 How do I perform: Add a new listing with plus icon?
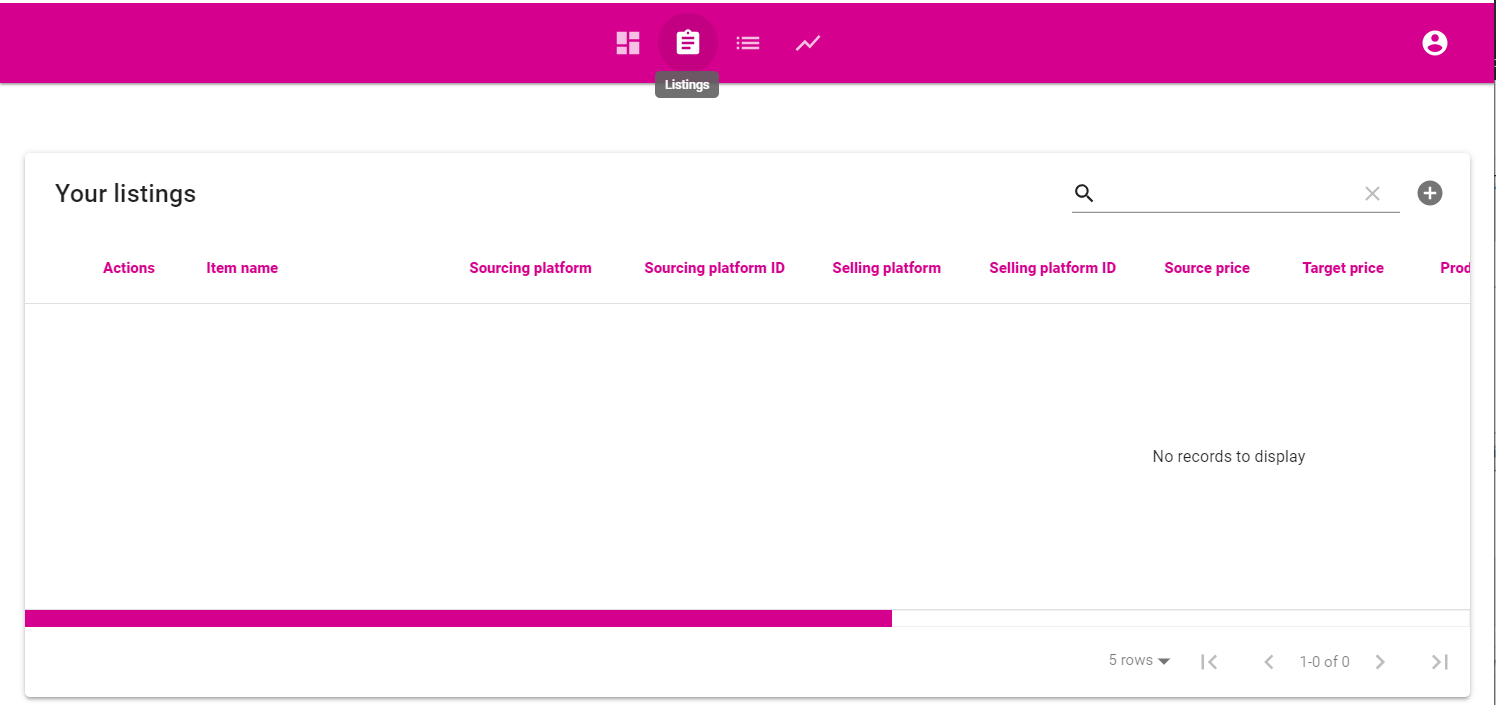point(1430,193)
